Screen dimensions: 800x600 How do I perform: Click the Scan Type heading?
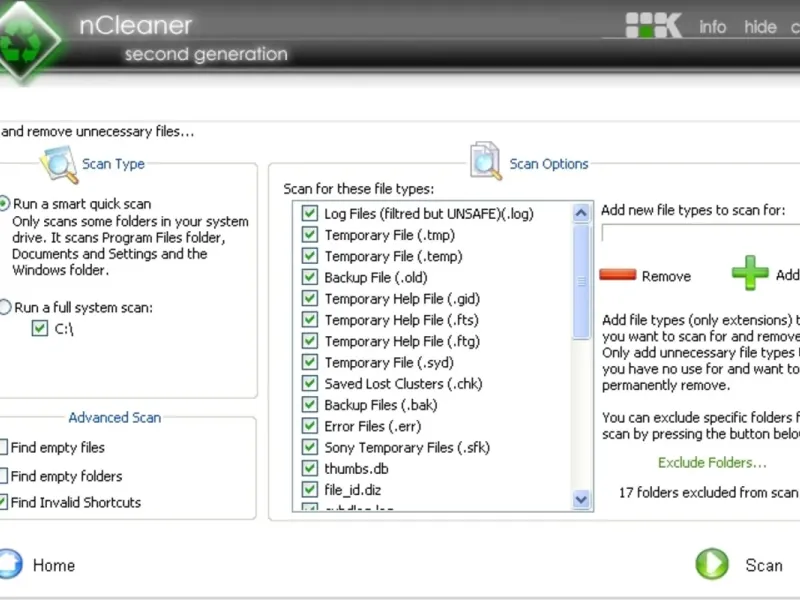113,164
